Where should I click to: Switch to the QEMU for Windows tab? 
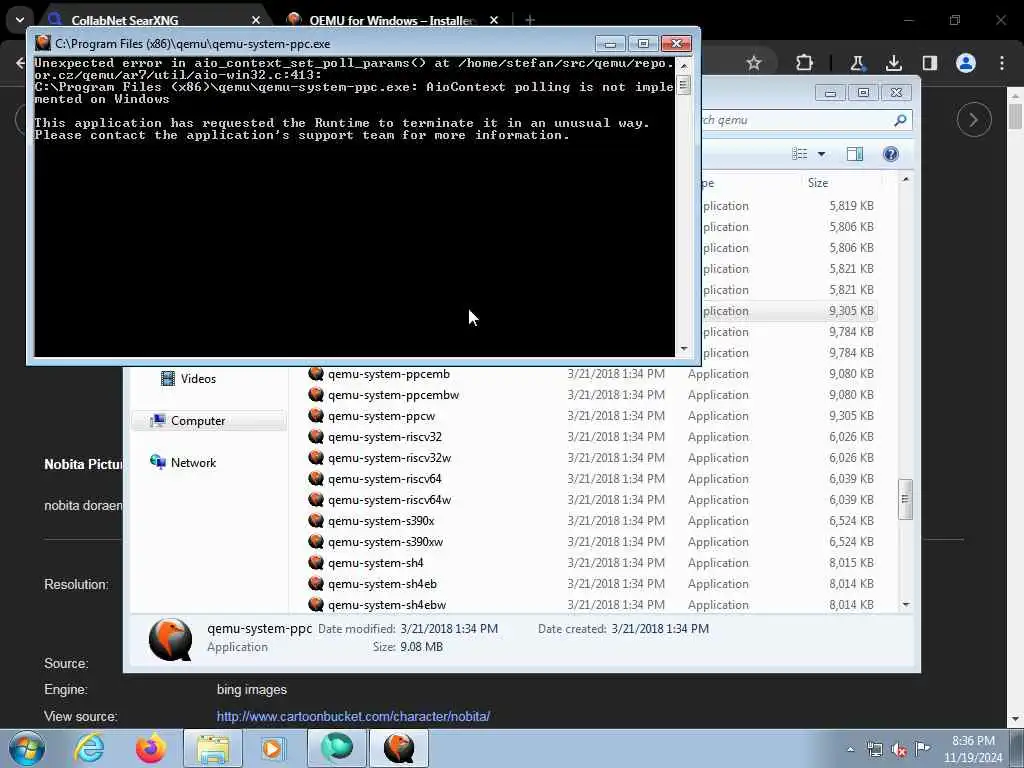(391, 20)
